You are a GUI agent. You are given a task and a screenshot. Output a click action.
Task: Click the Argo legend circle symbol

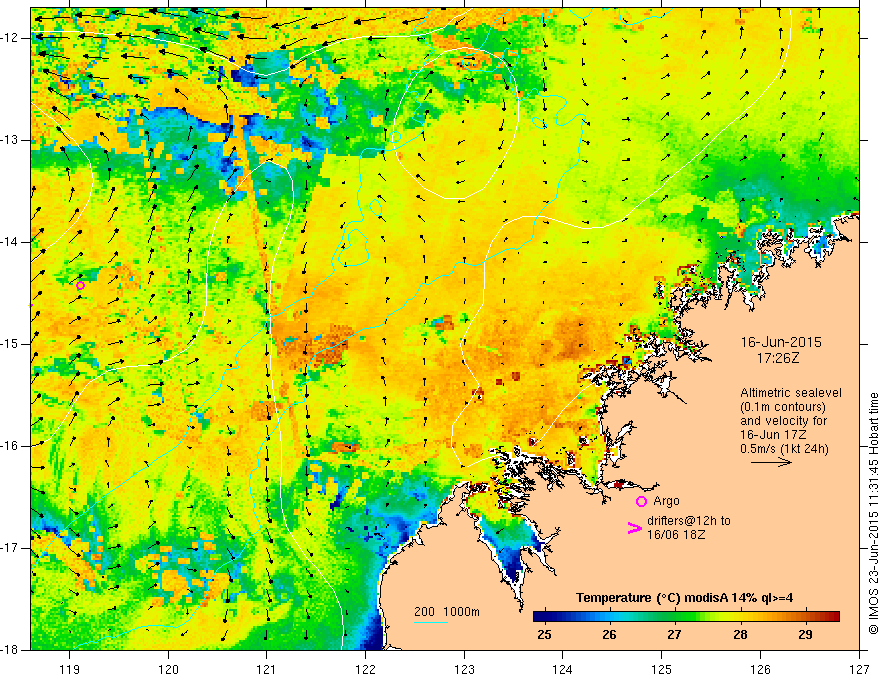coord(641,501)
